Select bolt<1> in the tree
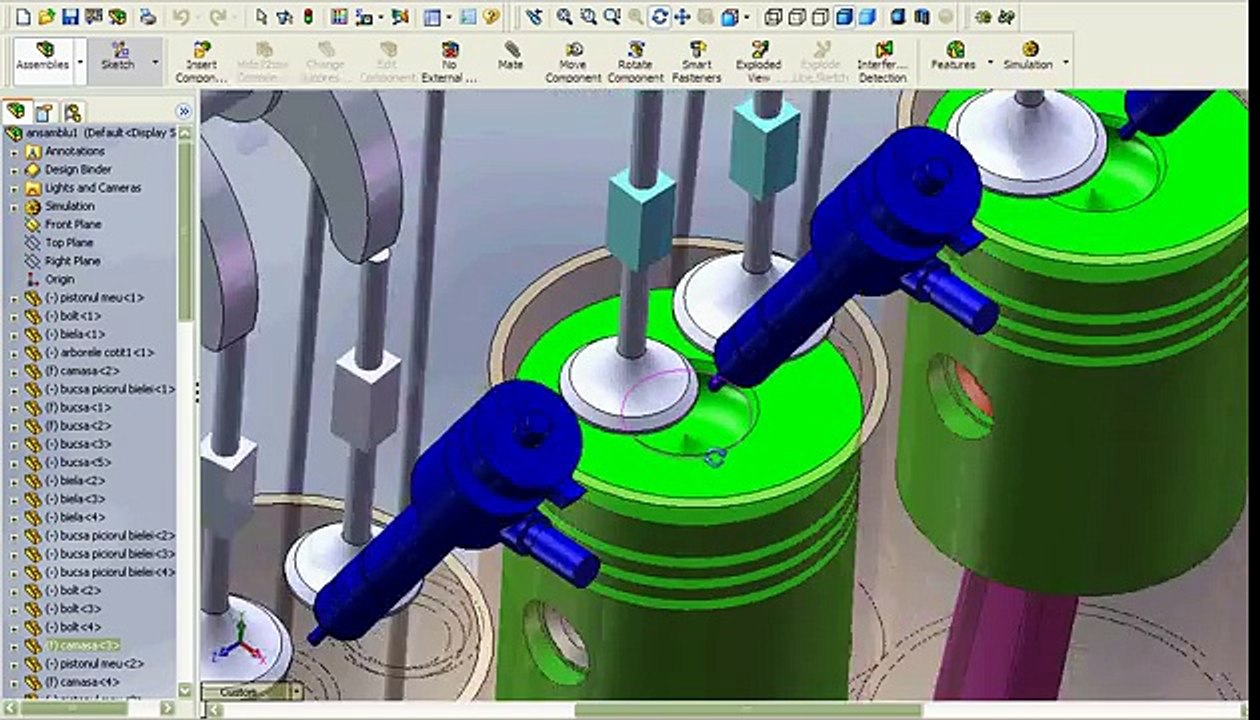Image resolution: width=1260 pixels, height=720 pixels. [x=73, y=316]
